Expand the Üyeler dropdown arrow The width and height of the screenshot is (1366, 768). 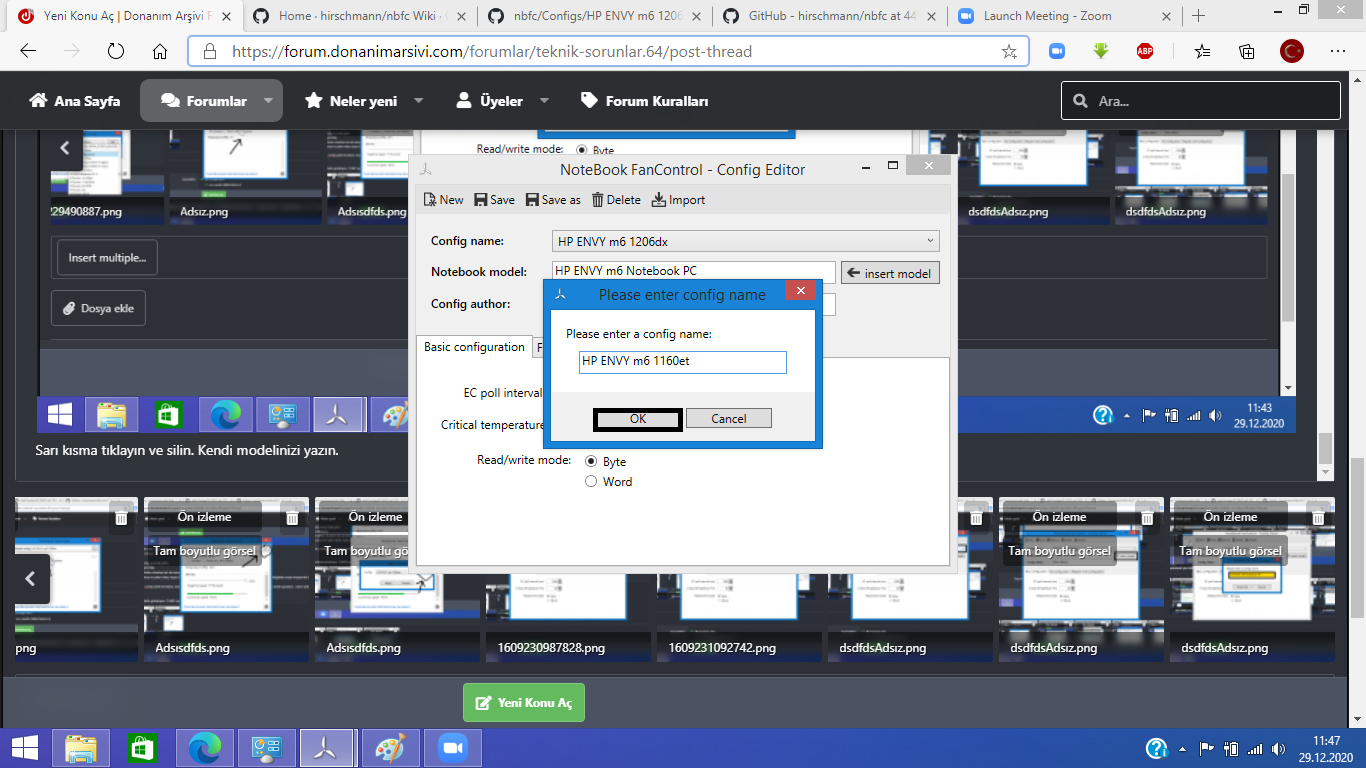[544, 101]
